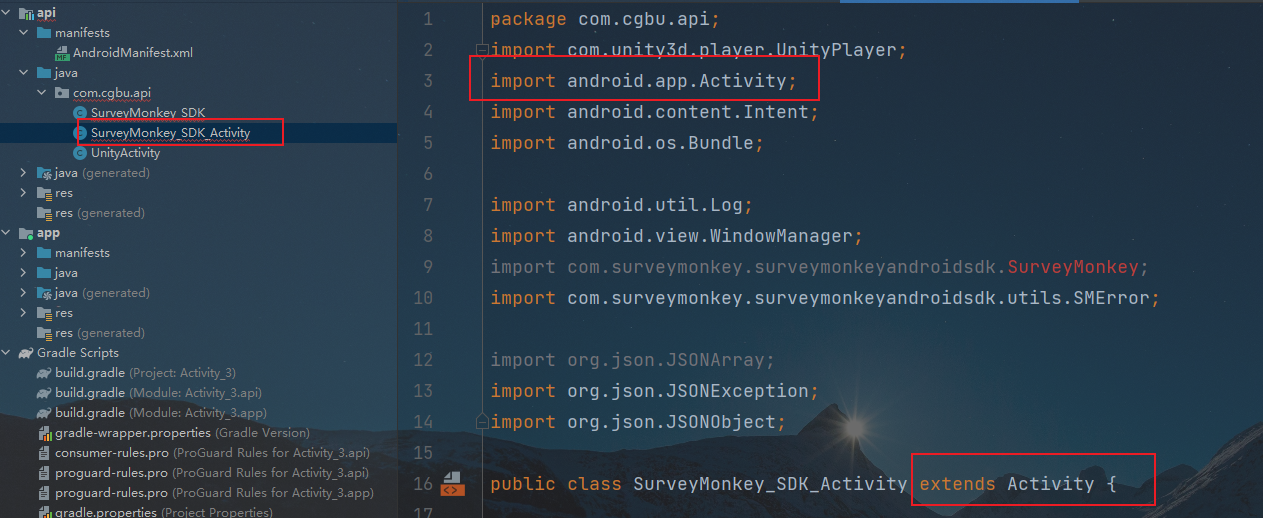Image resolution: width=1263 pixels, height=518 pixels.
Task: Click the build.gradle (Project: Activity_3) Gradle icon
Action: click(x=44, y=373)
